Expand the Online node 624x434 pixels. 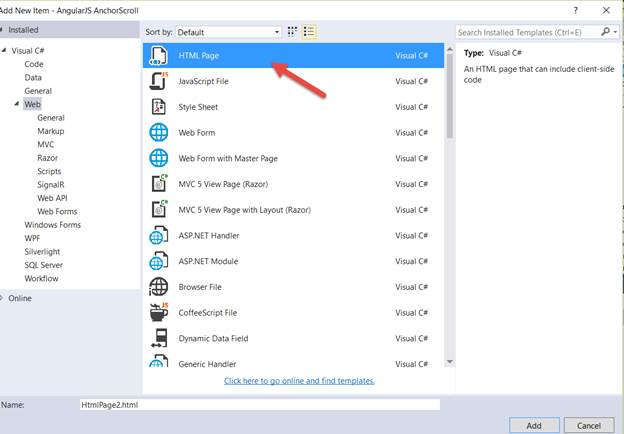tap(2, 298)
